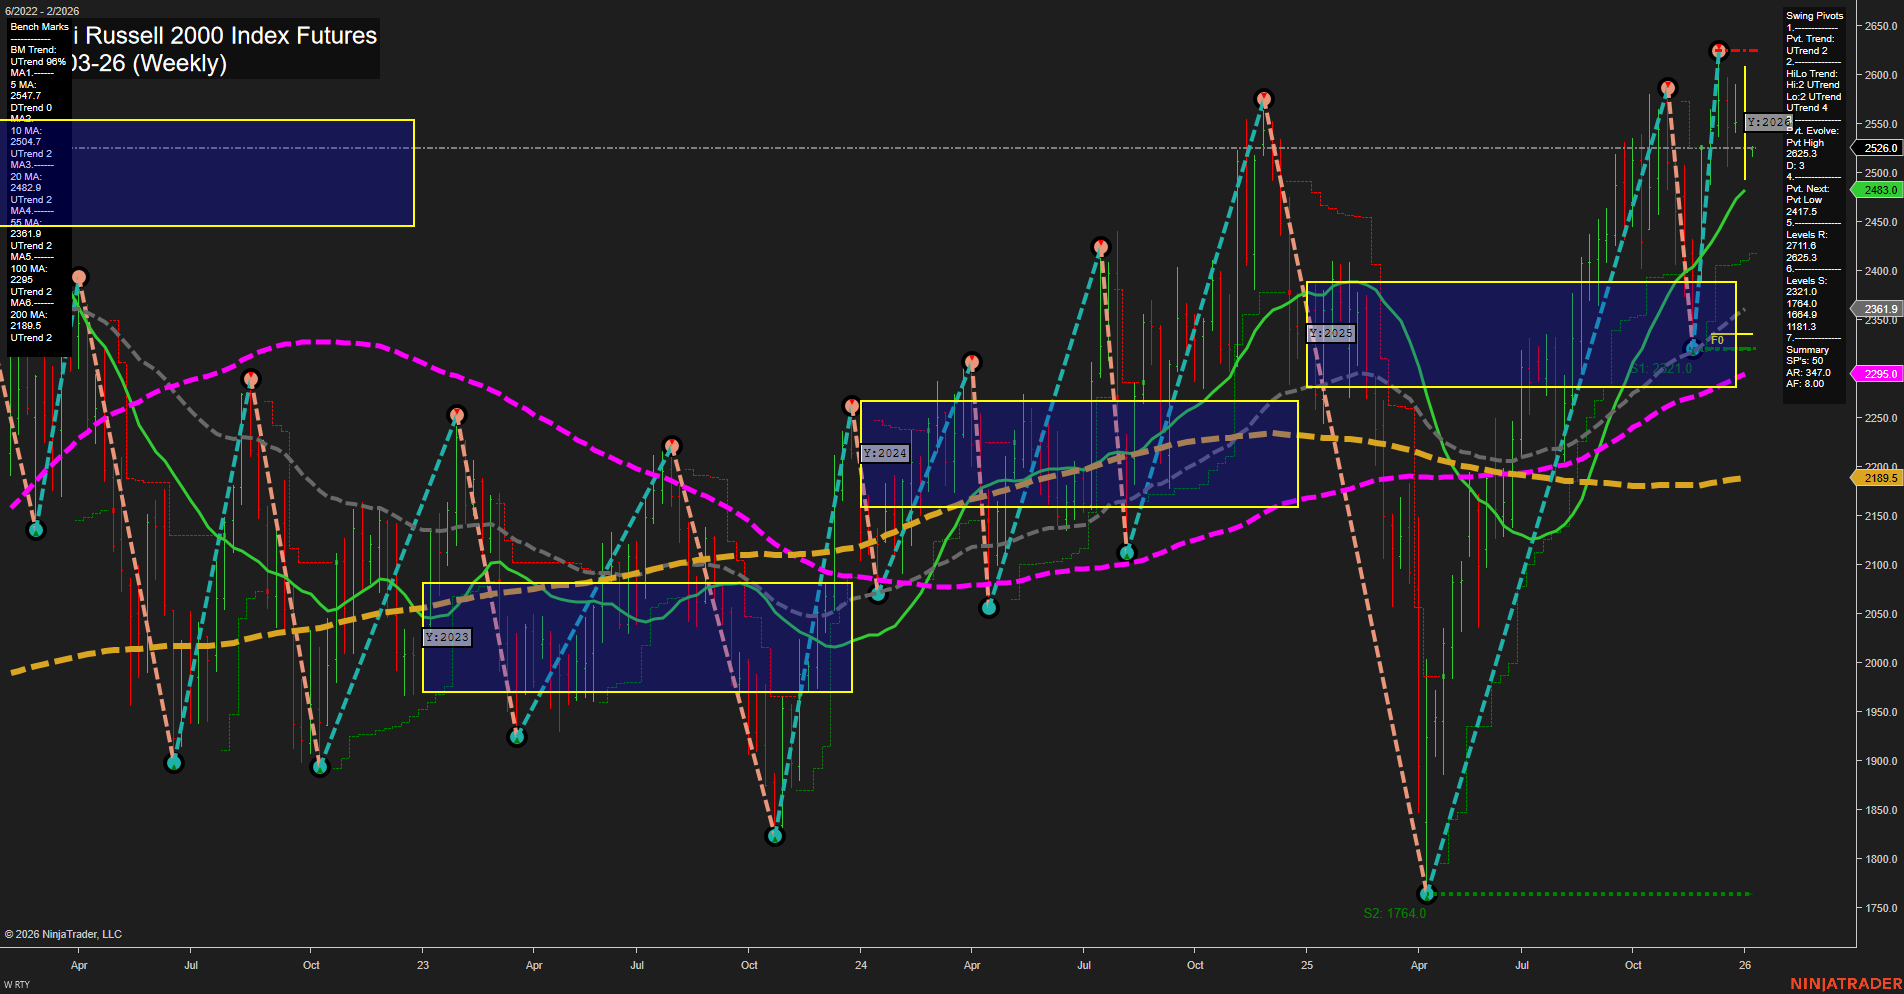
Task: Click the magenta 2295.0 price marker
Action: pyautogui.click(x=1878, y=373)
